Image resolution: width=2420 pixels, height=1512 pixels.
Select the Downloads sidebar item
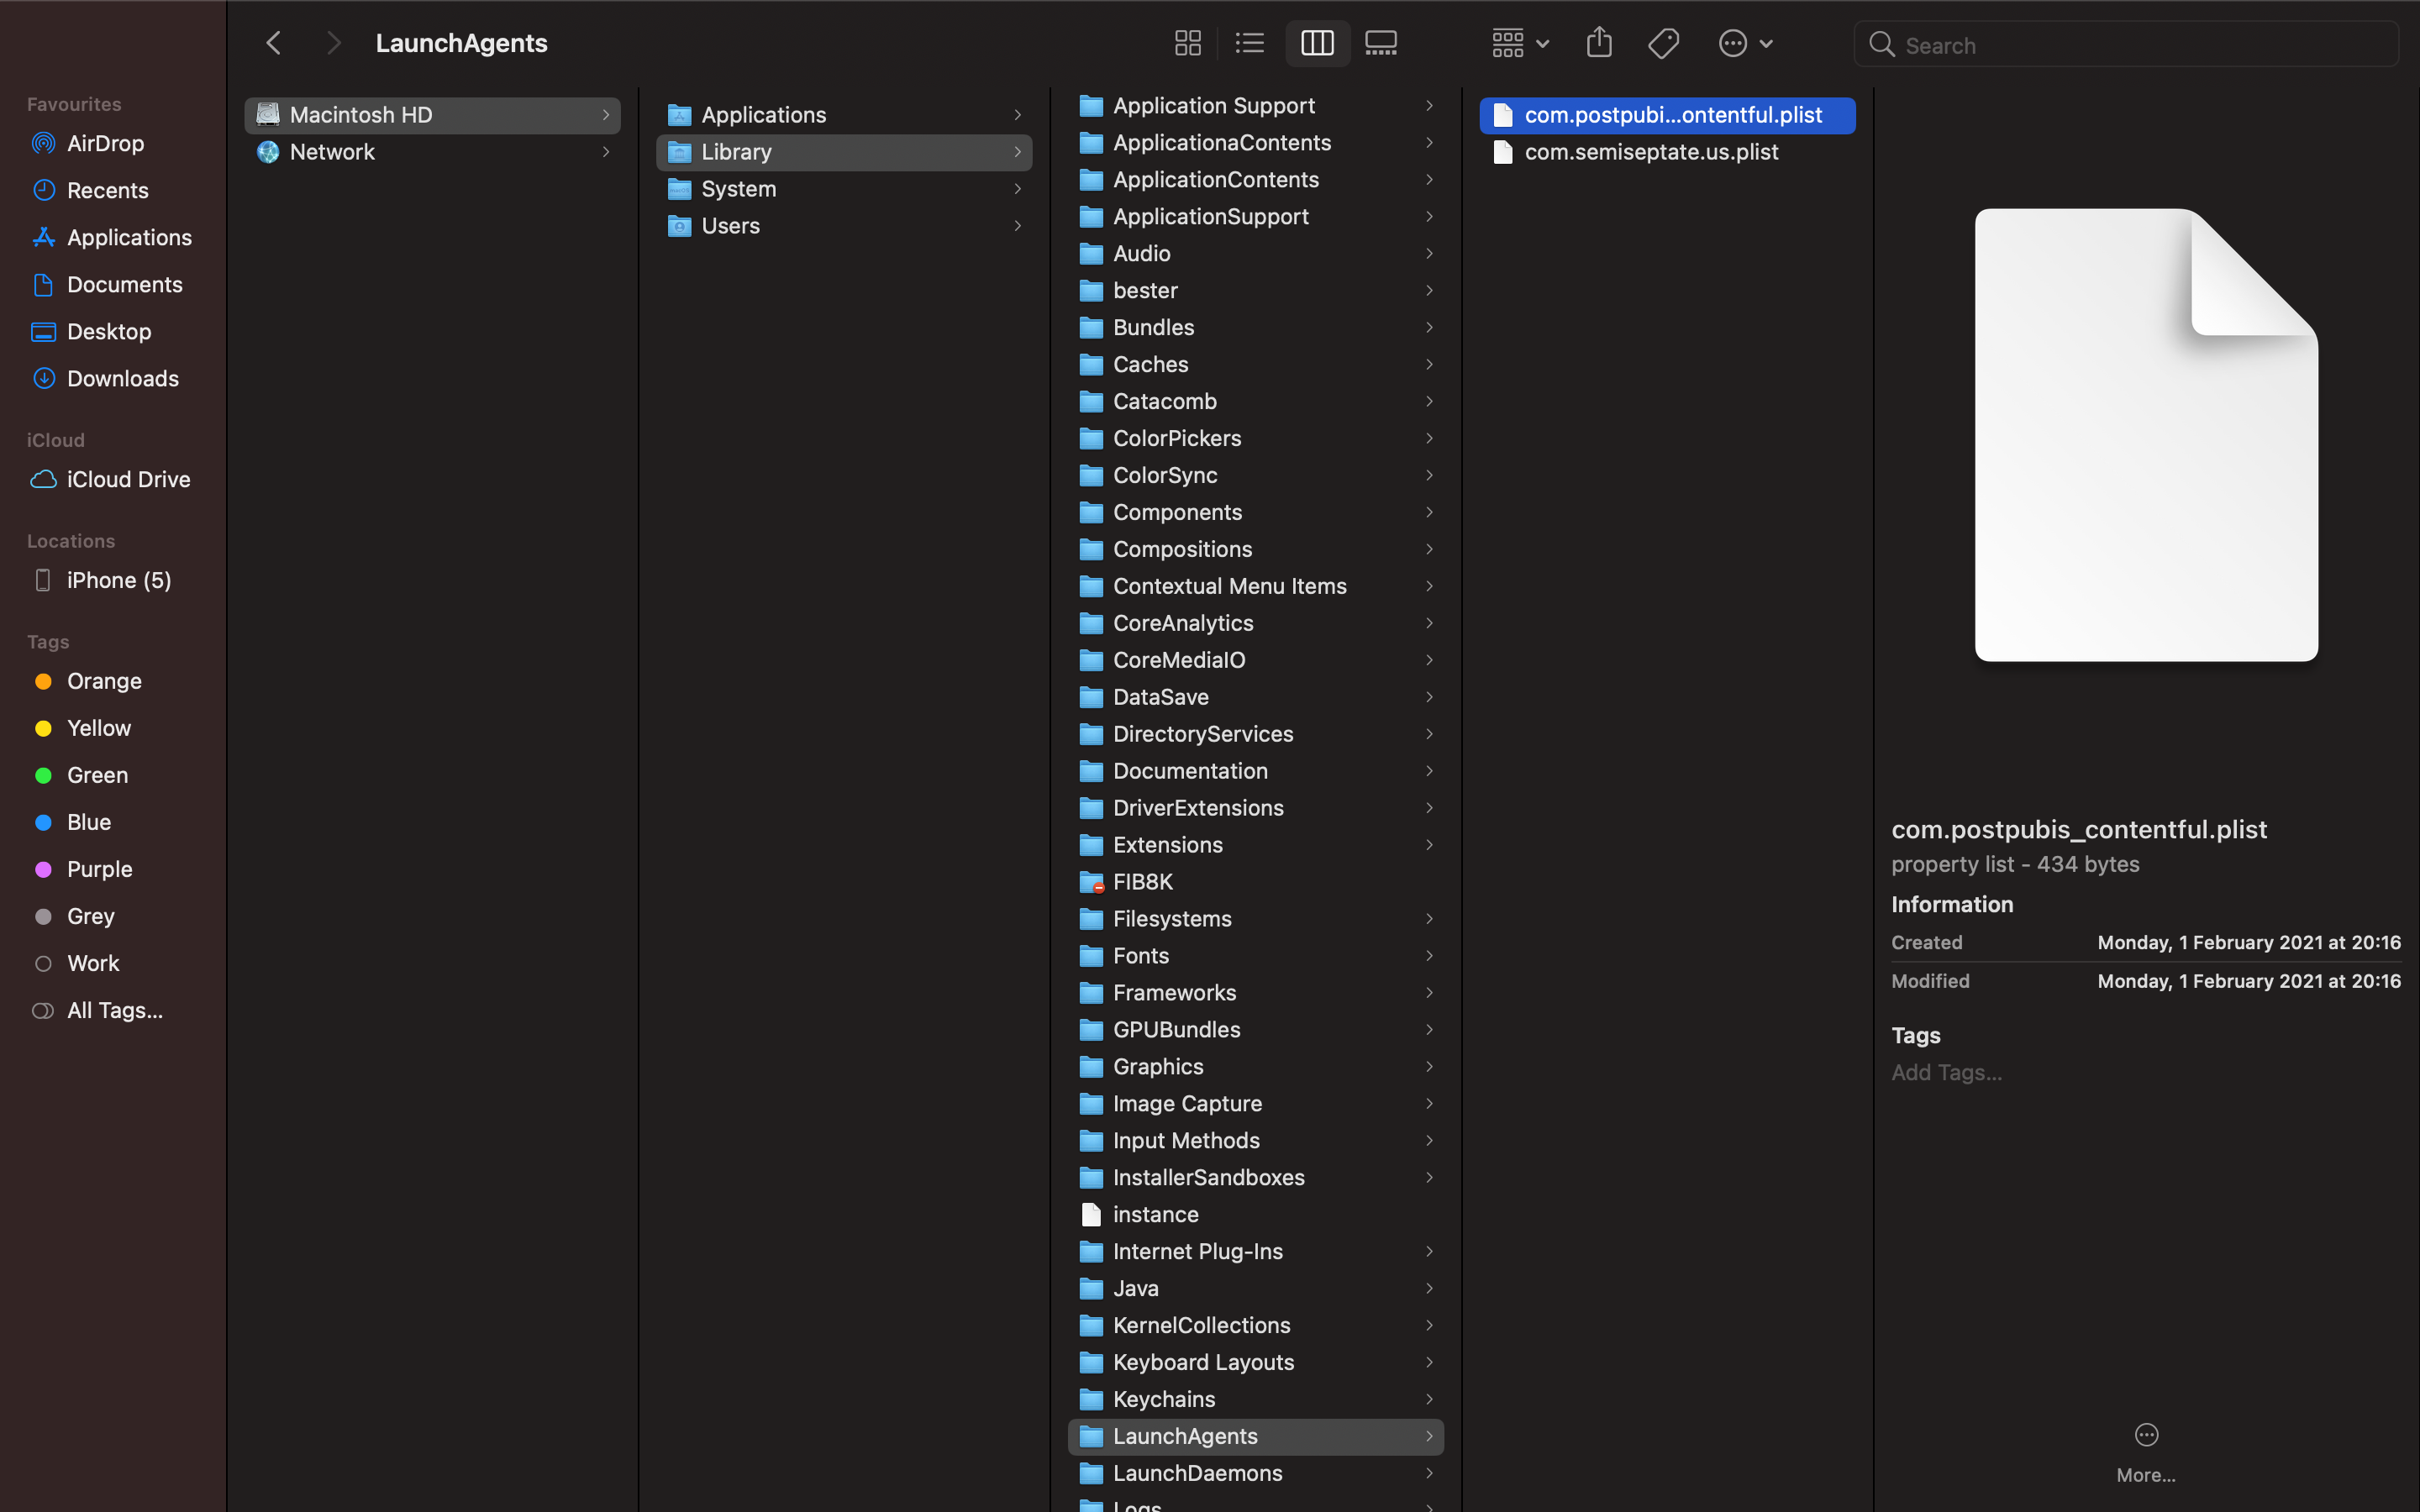122,378
